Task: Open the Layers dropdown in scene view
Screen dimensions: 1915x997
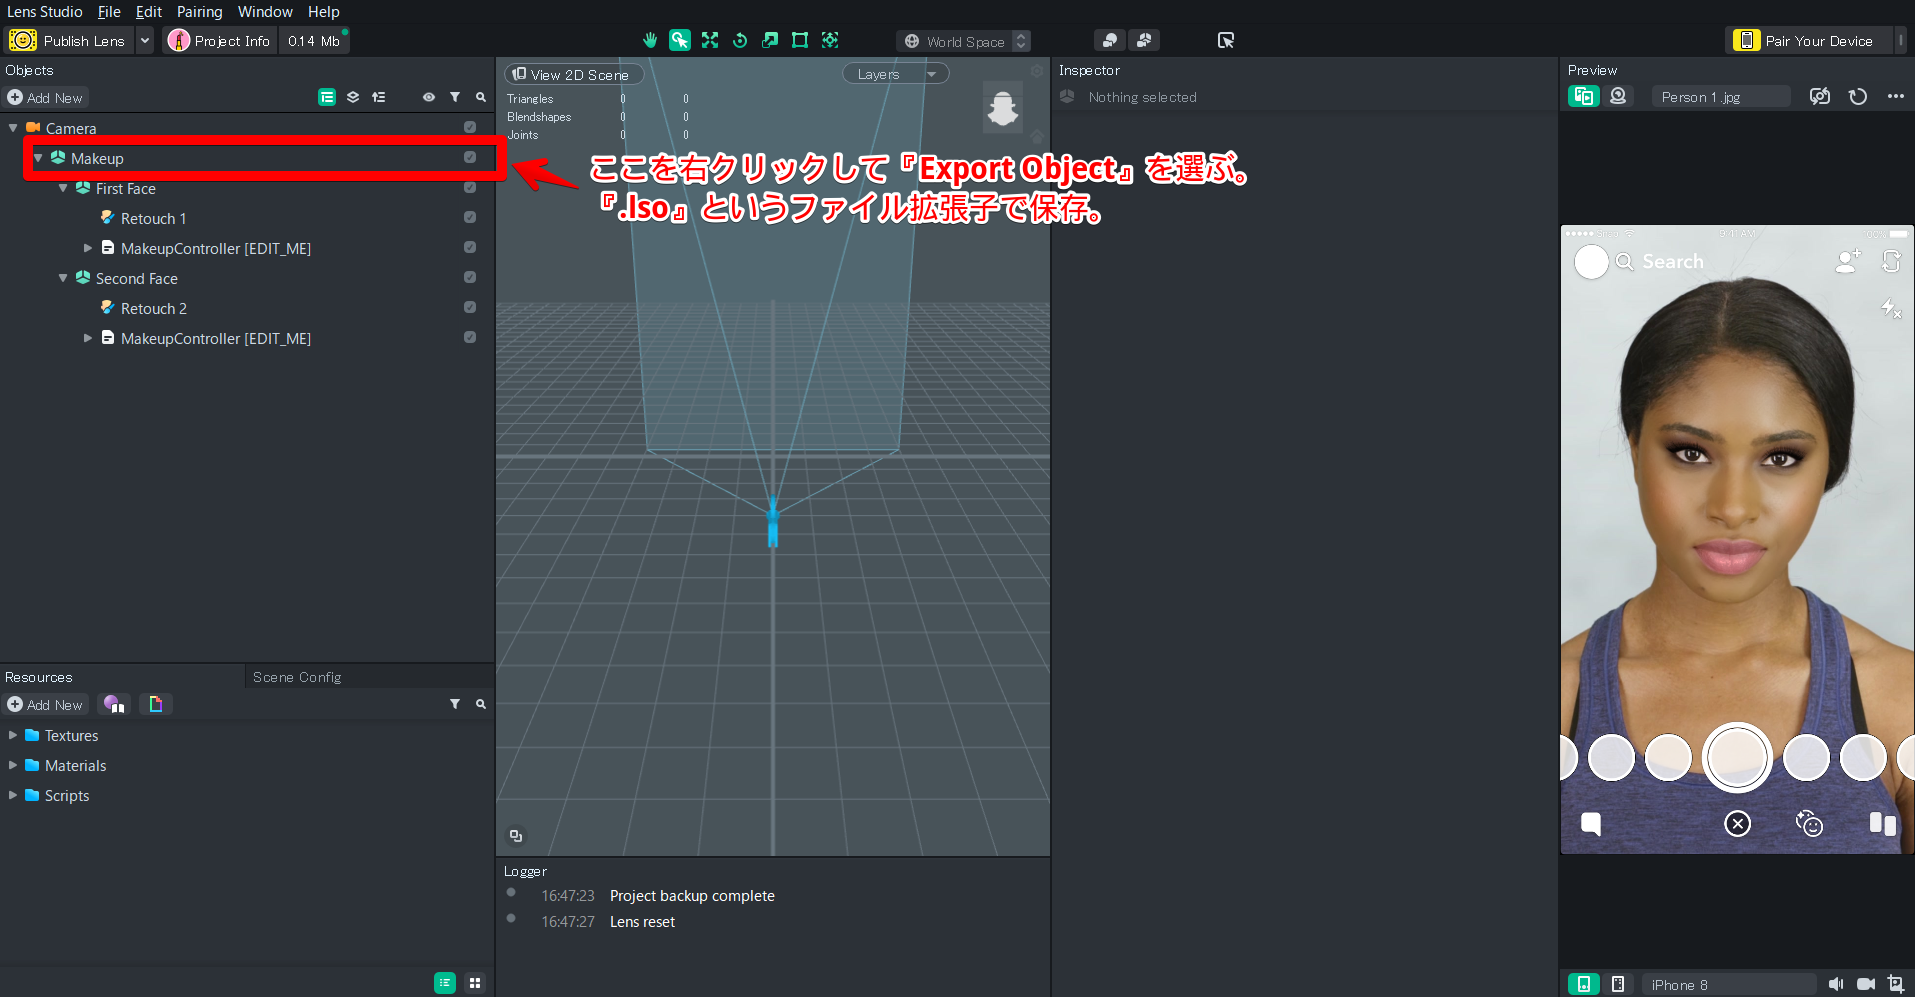Action: 895,74
